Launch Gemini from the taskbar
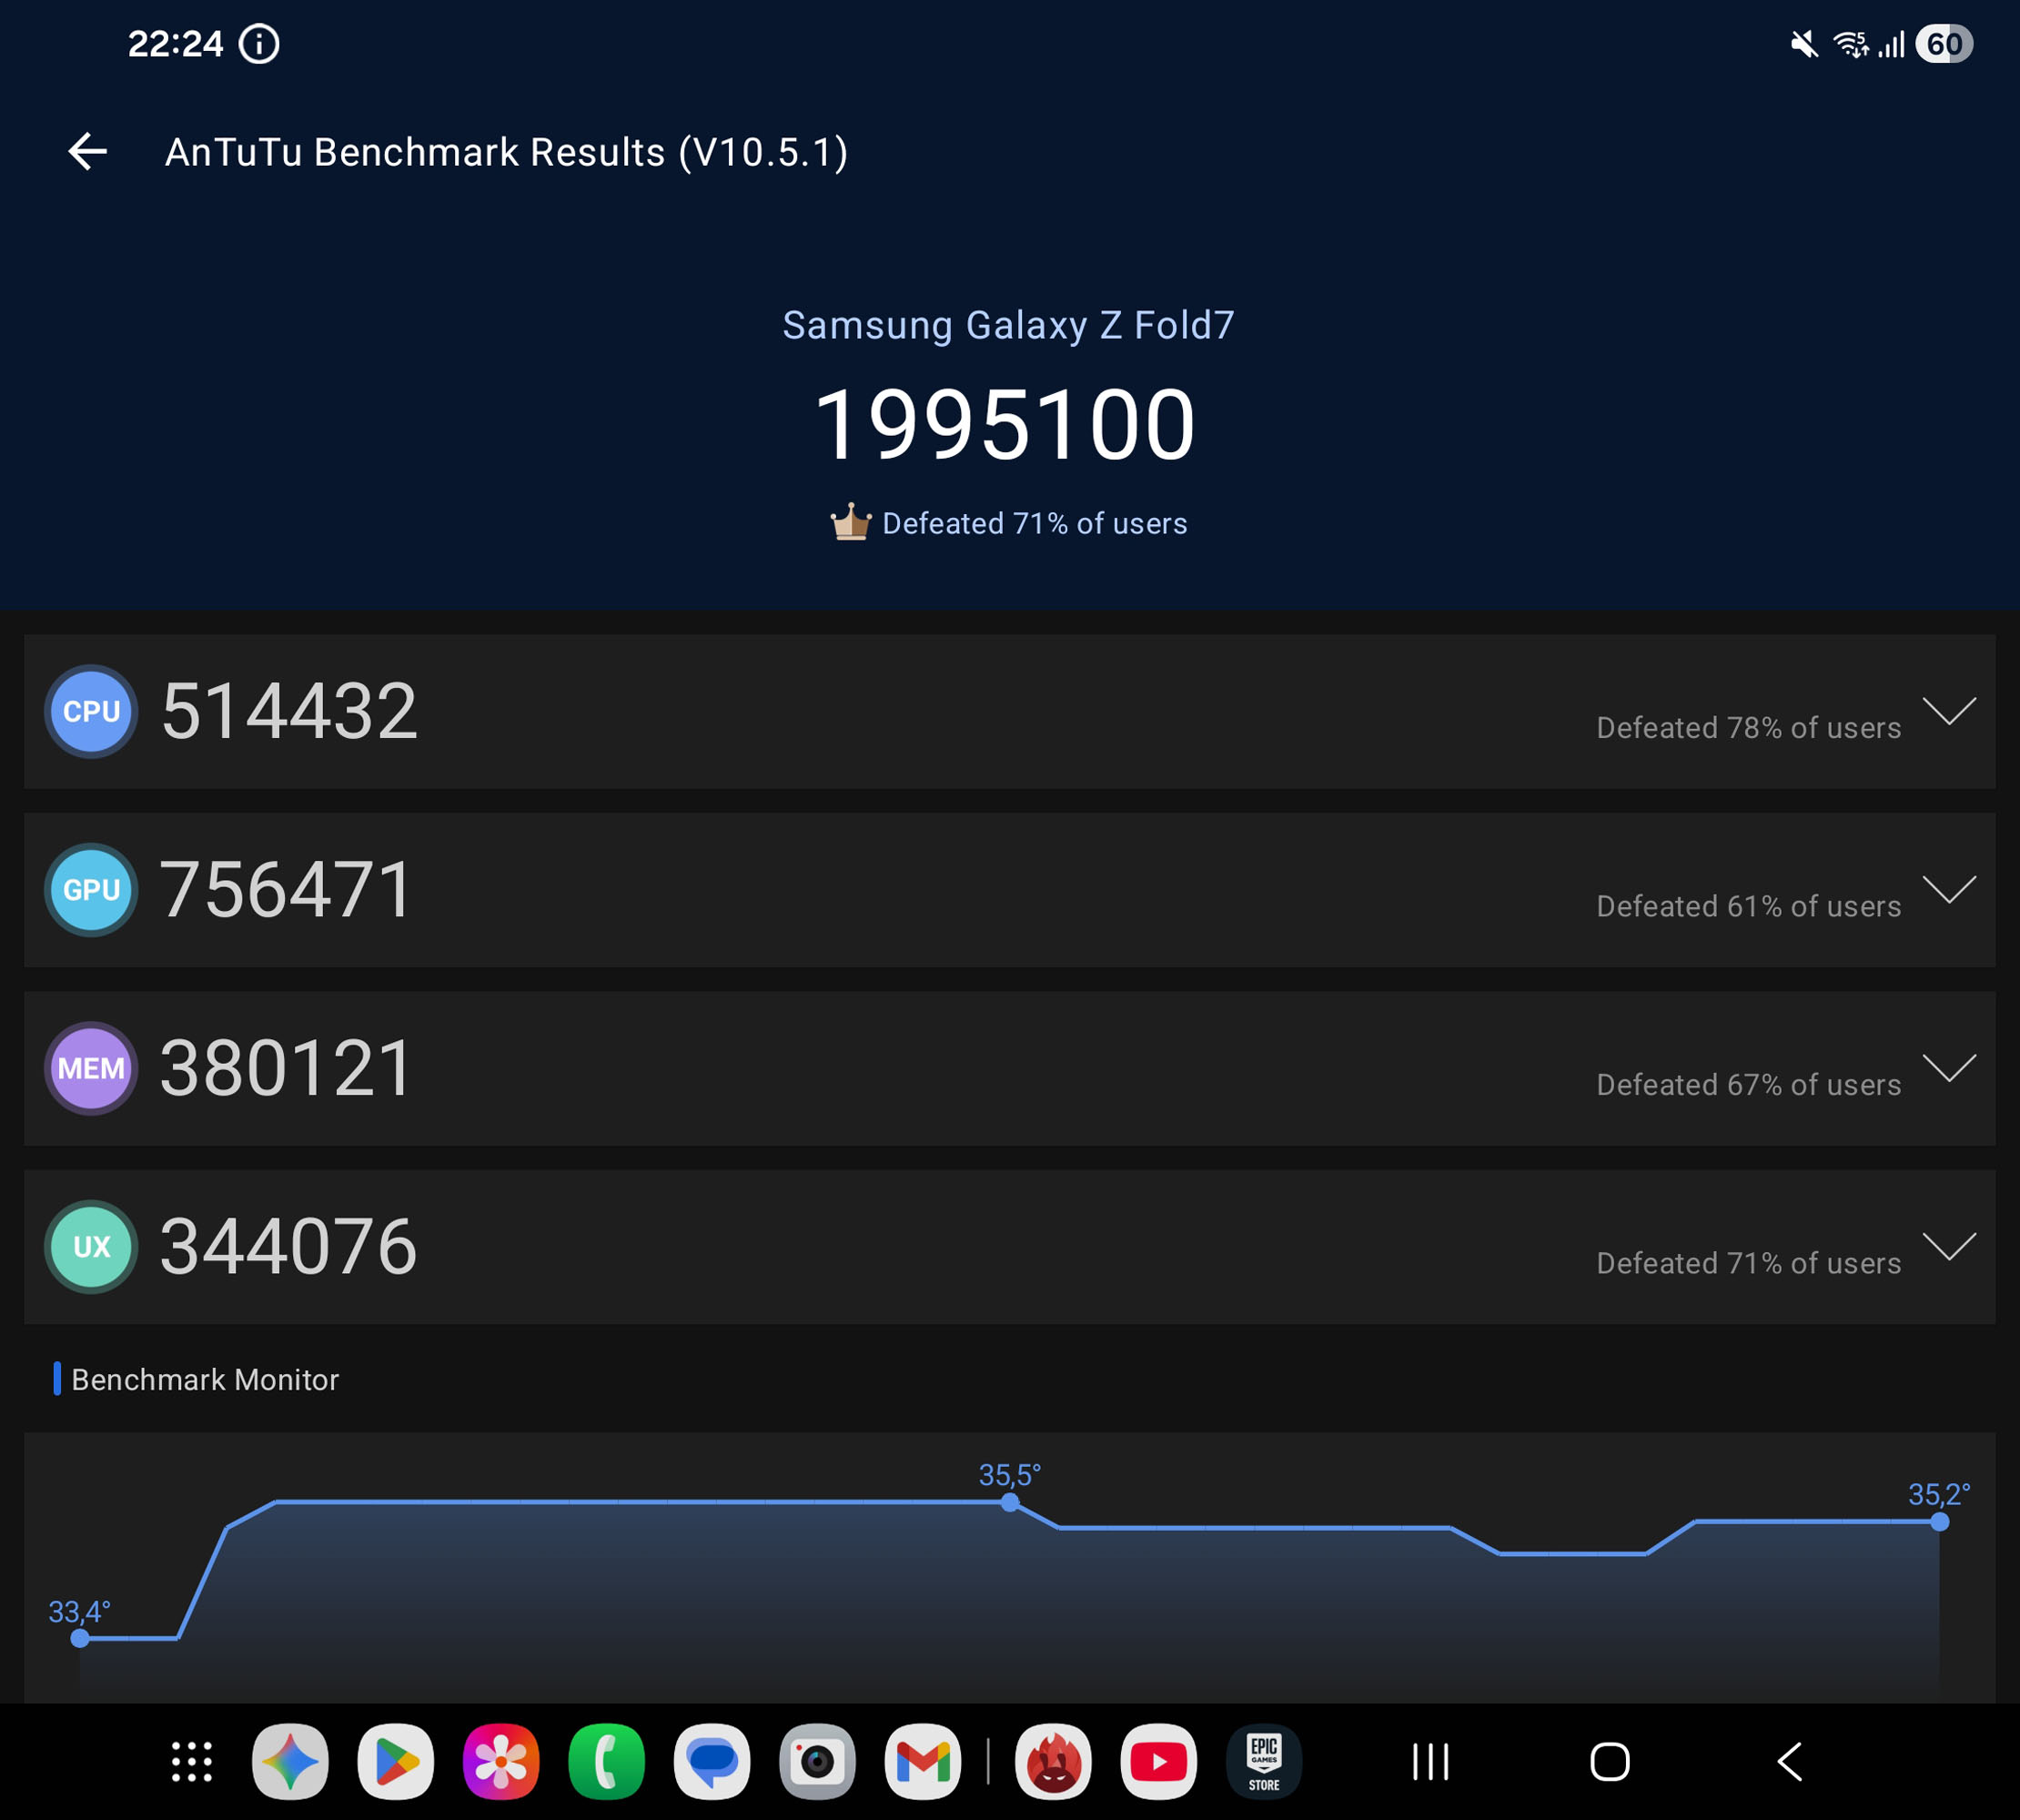Screen dimensions: 2020x1820 290,1762
